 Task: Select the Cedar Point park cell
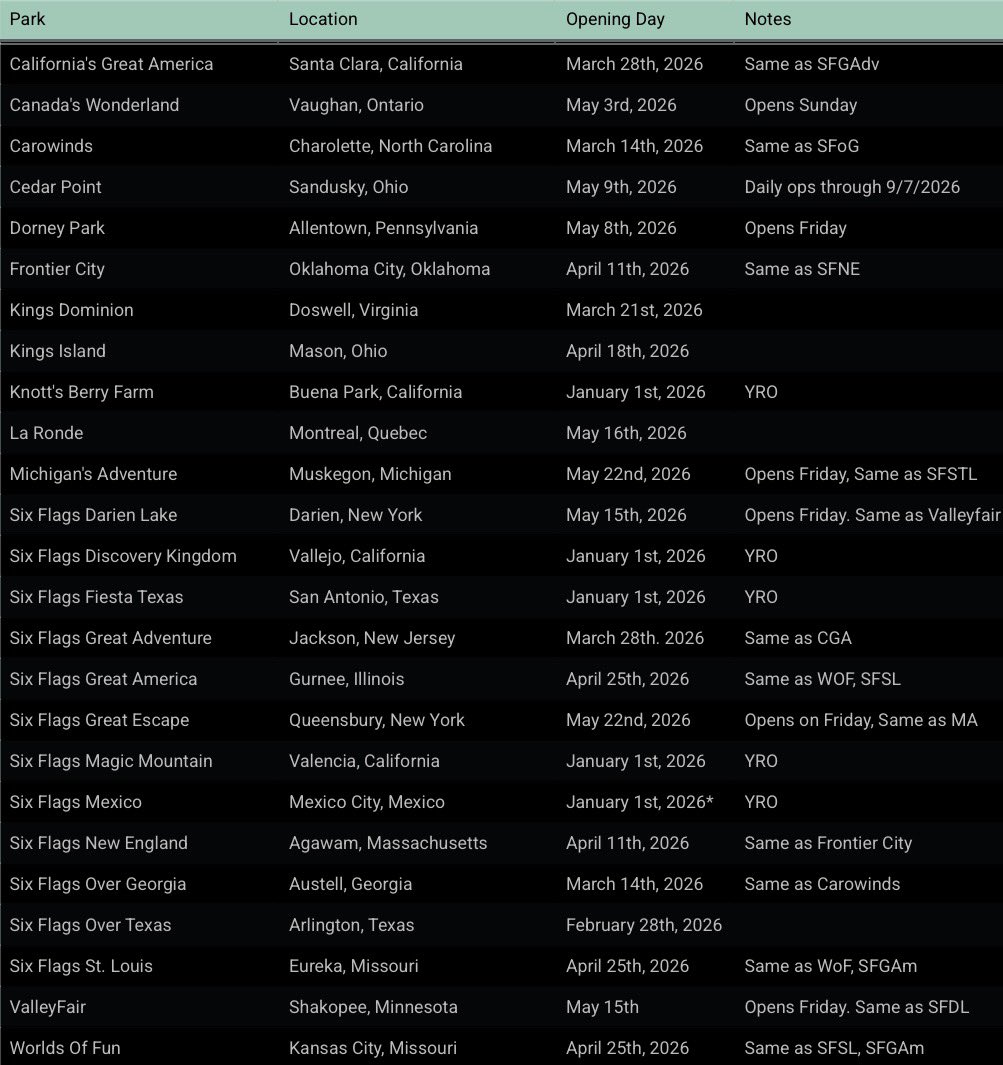click(56, 187)
